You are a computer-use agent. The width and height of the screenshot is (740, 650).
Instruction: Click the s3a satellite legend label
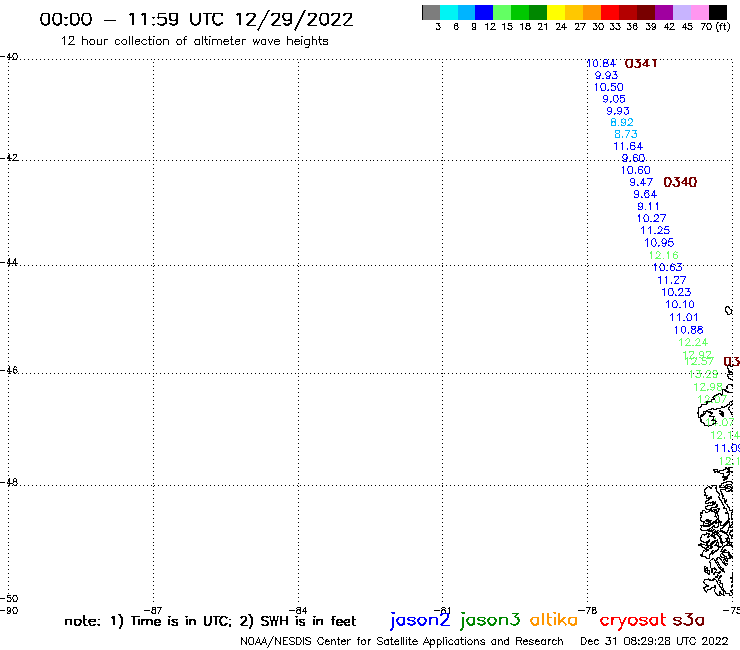click(x=688, y=620)
